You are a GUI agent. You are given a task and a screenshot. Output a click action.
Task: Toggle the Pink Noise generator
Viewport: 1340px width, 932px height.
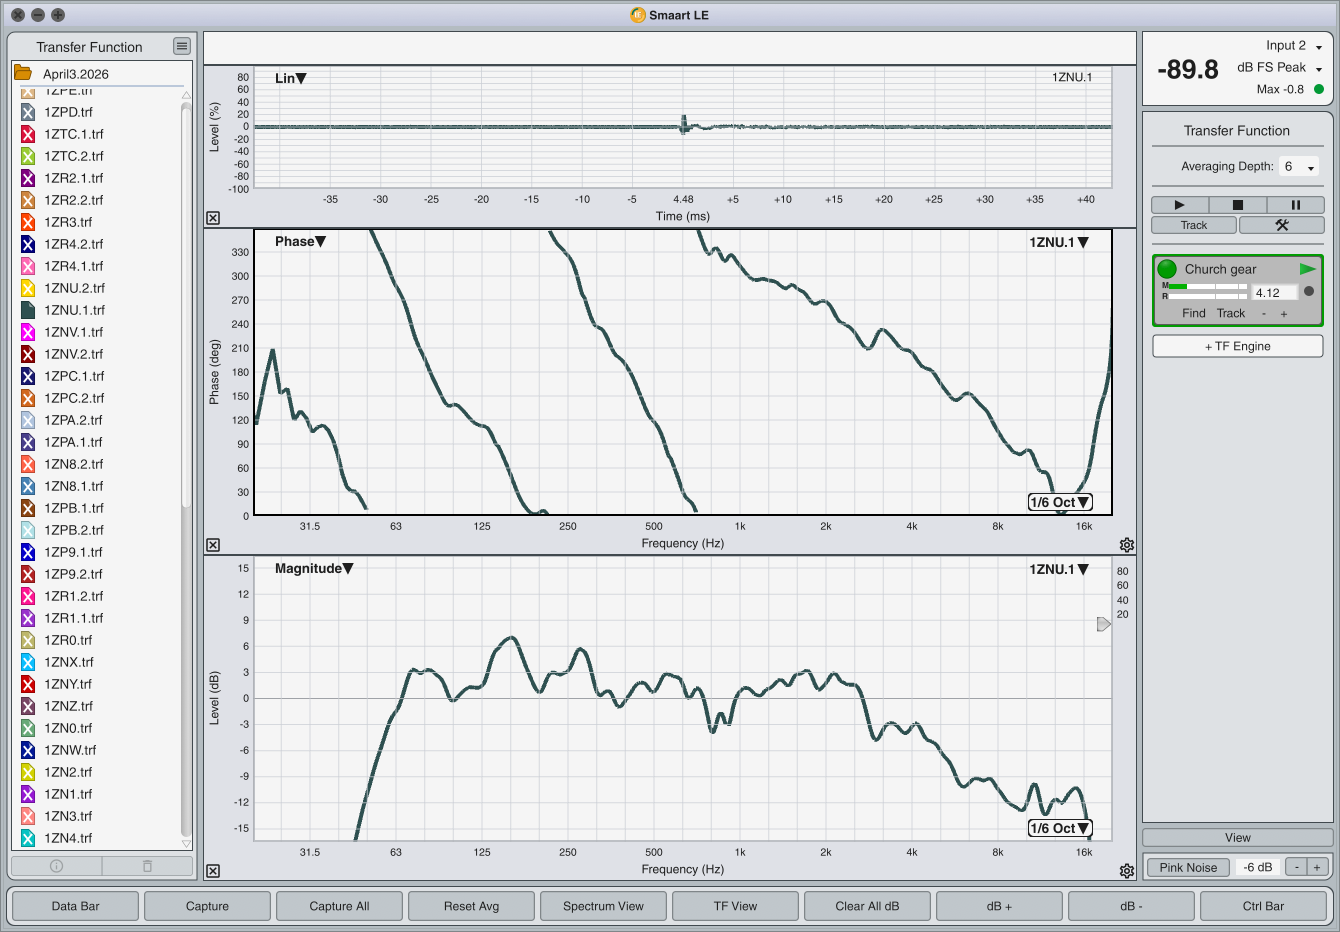pyautogui.click(x=1188, y=867)
